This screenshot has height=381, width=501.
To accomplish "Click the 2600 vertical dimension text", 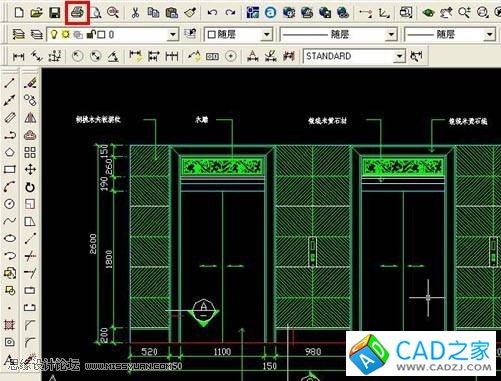I will (x=93, y=244).
